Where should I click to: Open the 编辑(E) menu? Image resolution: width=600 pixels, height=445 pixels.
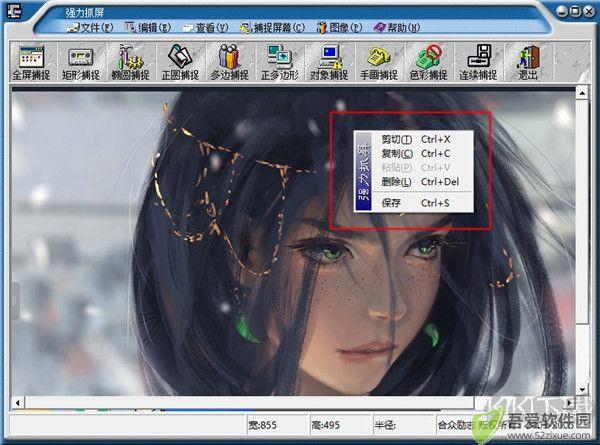(x=148, y=28)
